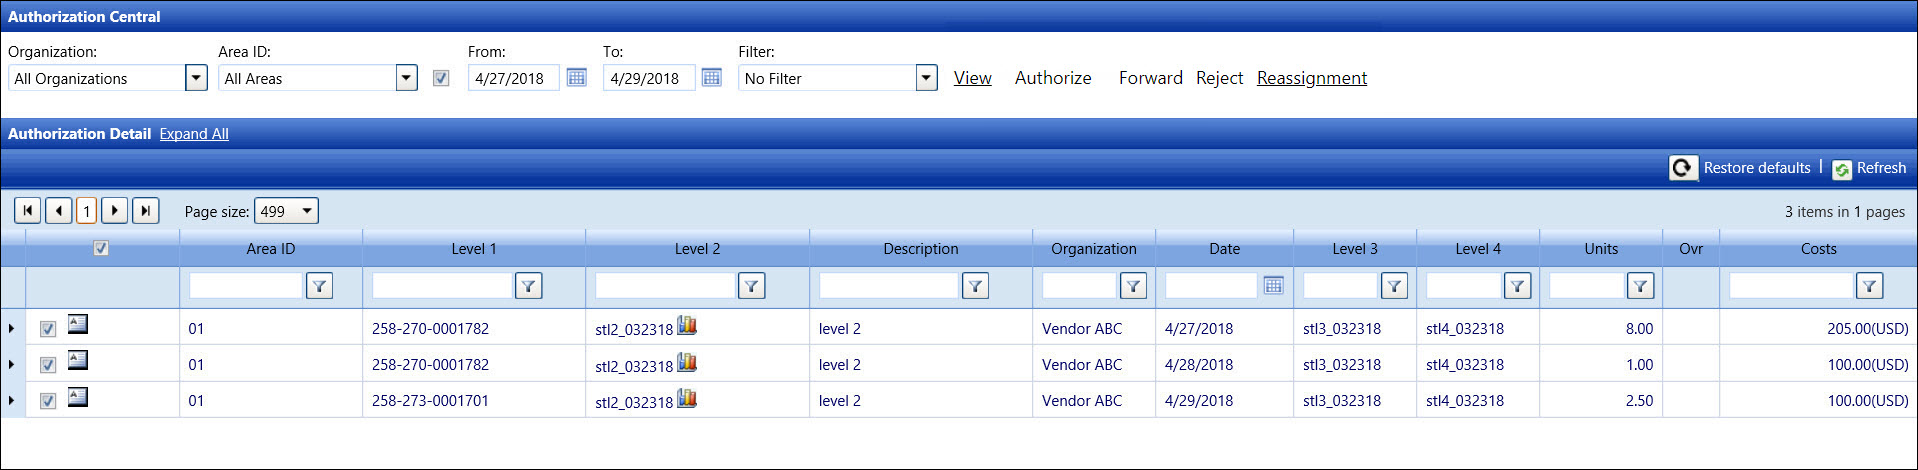Click the Restore defaults icon
This screenshot has height=470, width=1918.
(x=1683, y=168)
